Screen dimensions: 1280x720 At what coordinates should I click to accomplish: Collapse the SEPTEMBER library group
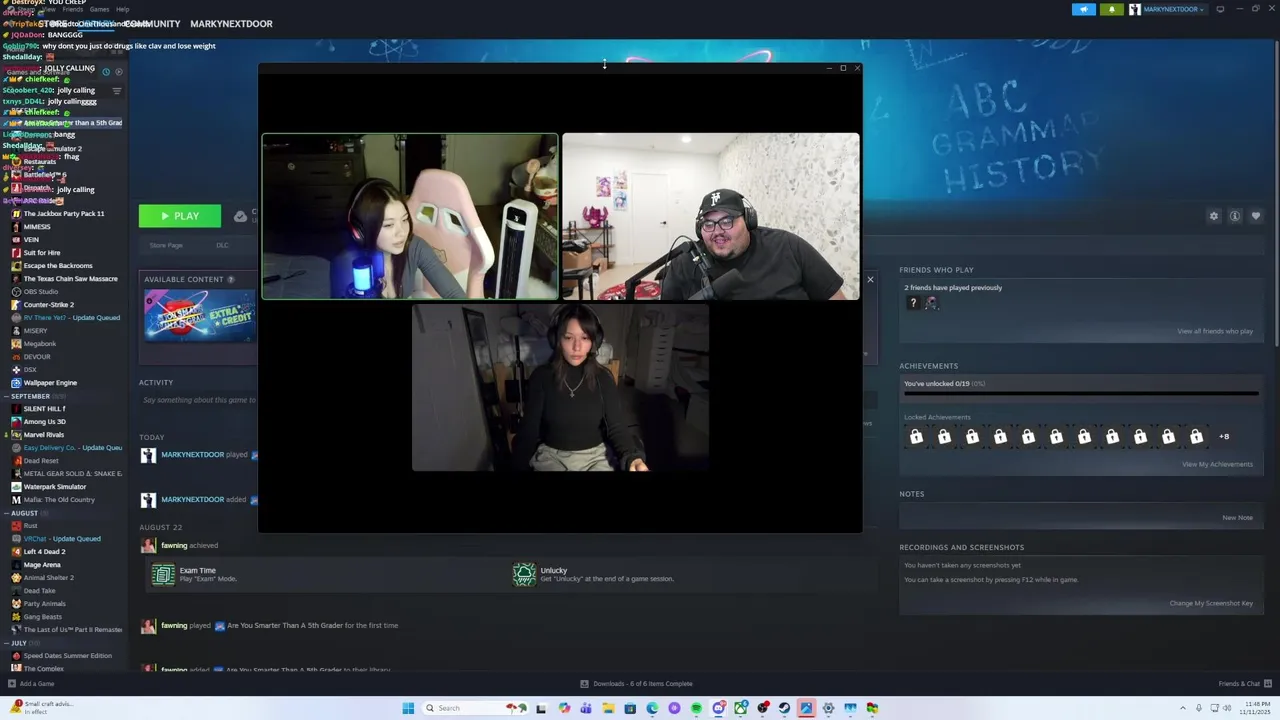tap(30, 396)
